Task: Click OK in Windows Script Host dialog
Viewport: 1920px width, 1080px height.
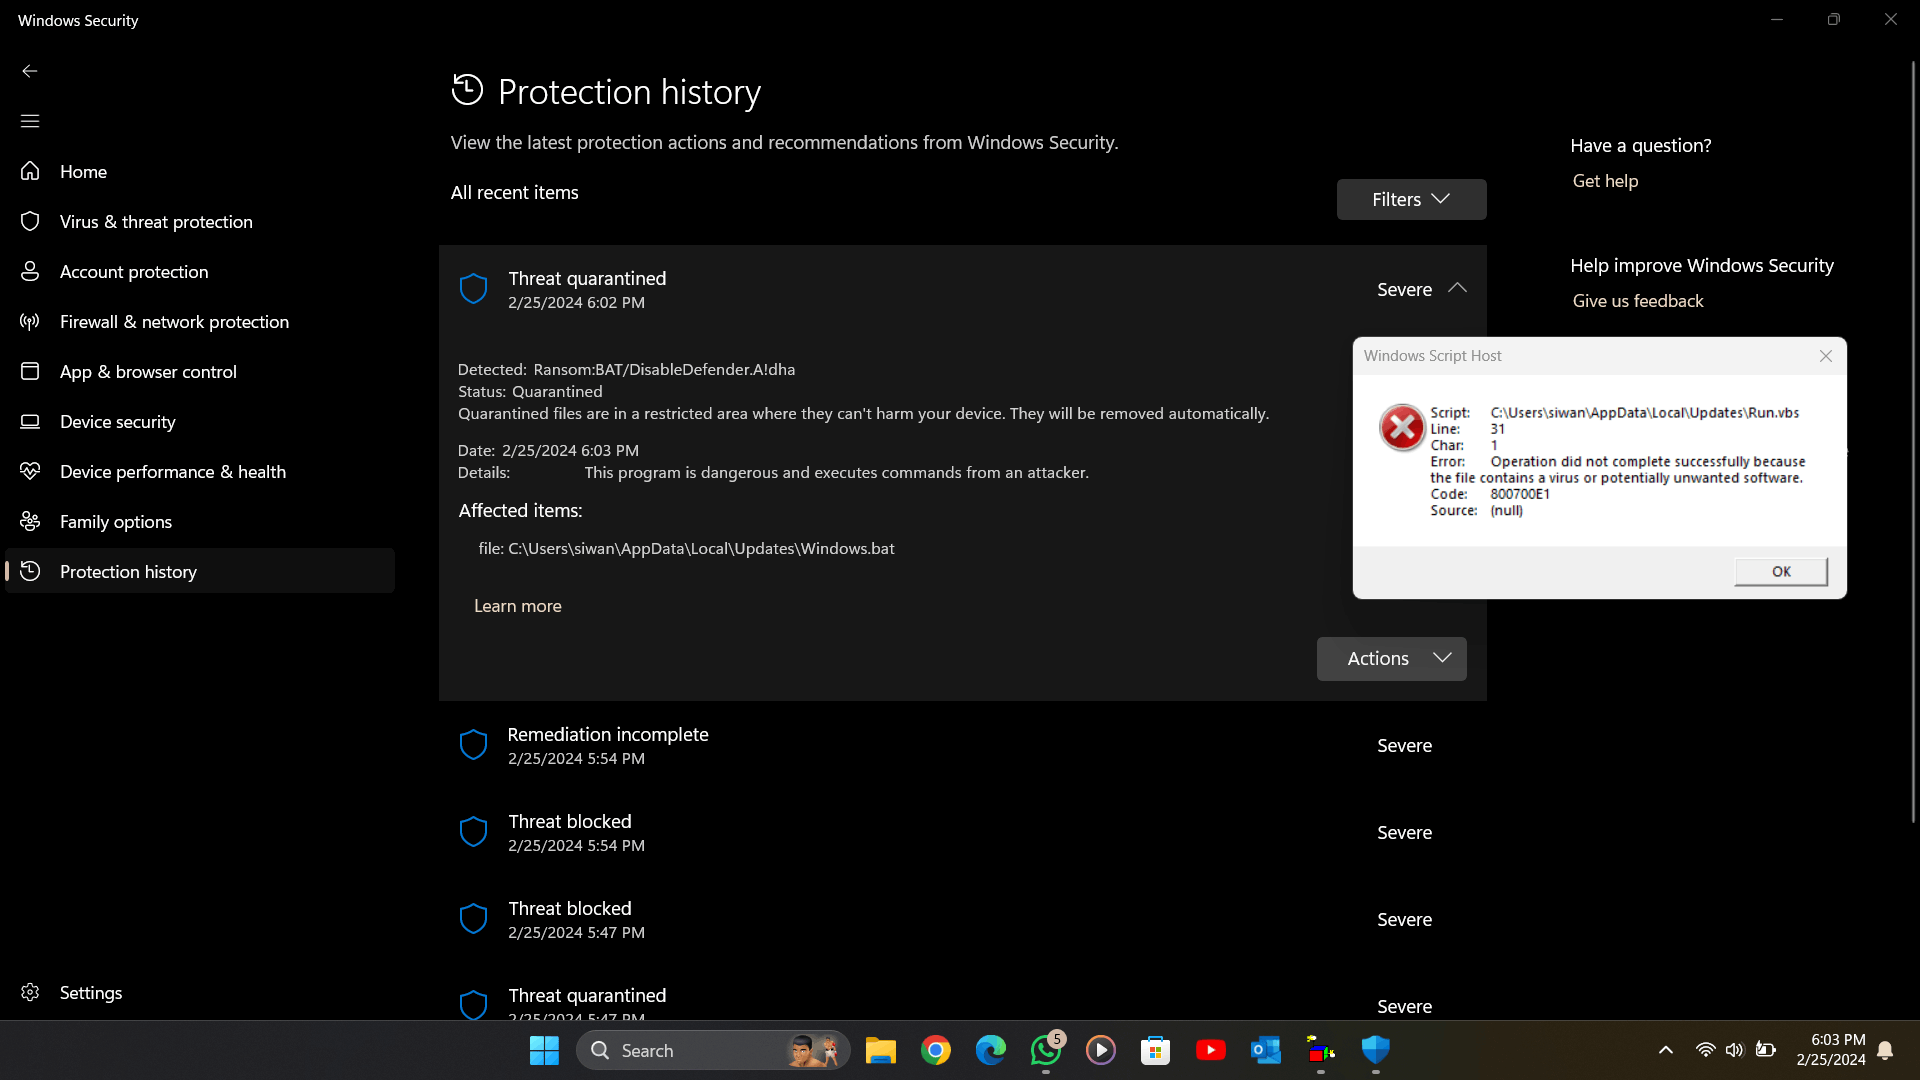Action: pyautogui.click(x=1781, y=571)
